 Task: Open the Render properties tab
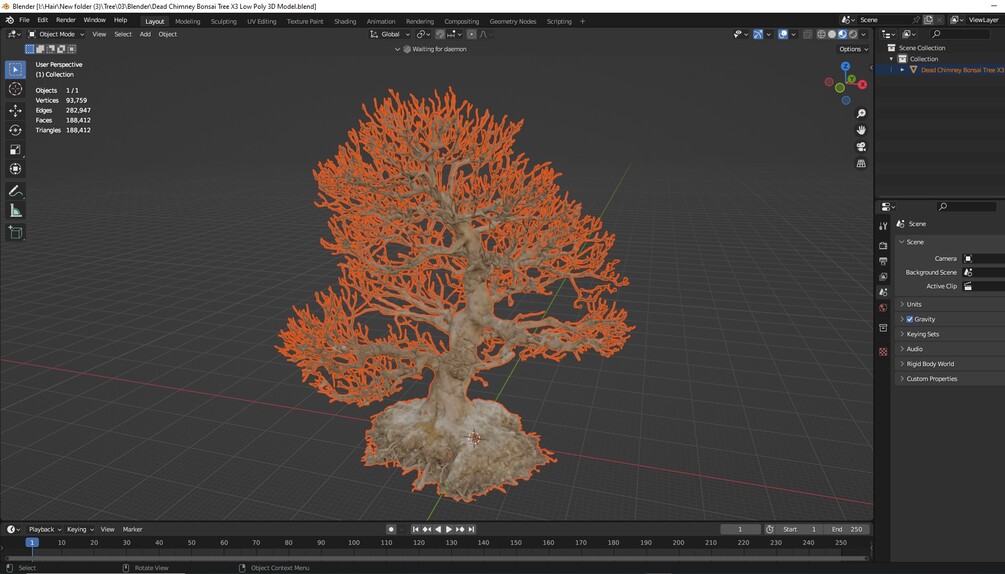pos(883,245)
